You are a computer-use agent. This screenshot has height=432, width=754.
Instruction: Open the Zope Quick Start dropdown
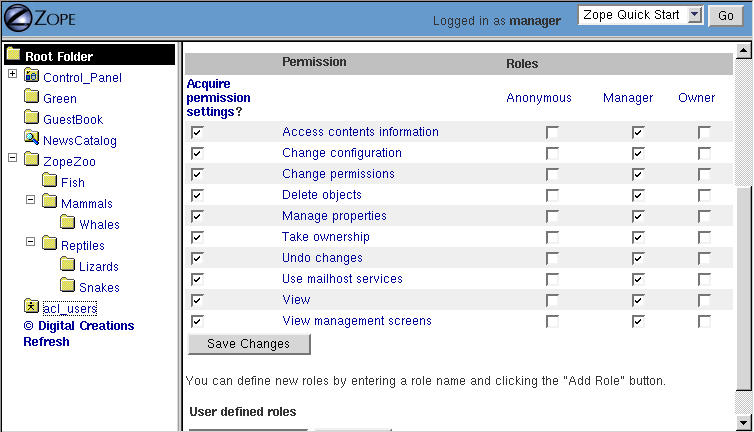pyautogui.click(x=643, y=15)
